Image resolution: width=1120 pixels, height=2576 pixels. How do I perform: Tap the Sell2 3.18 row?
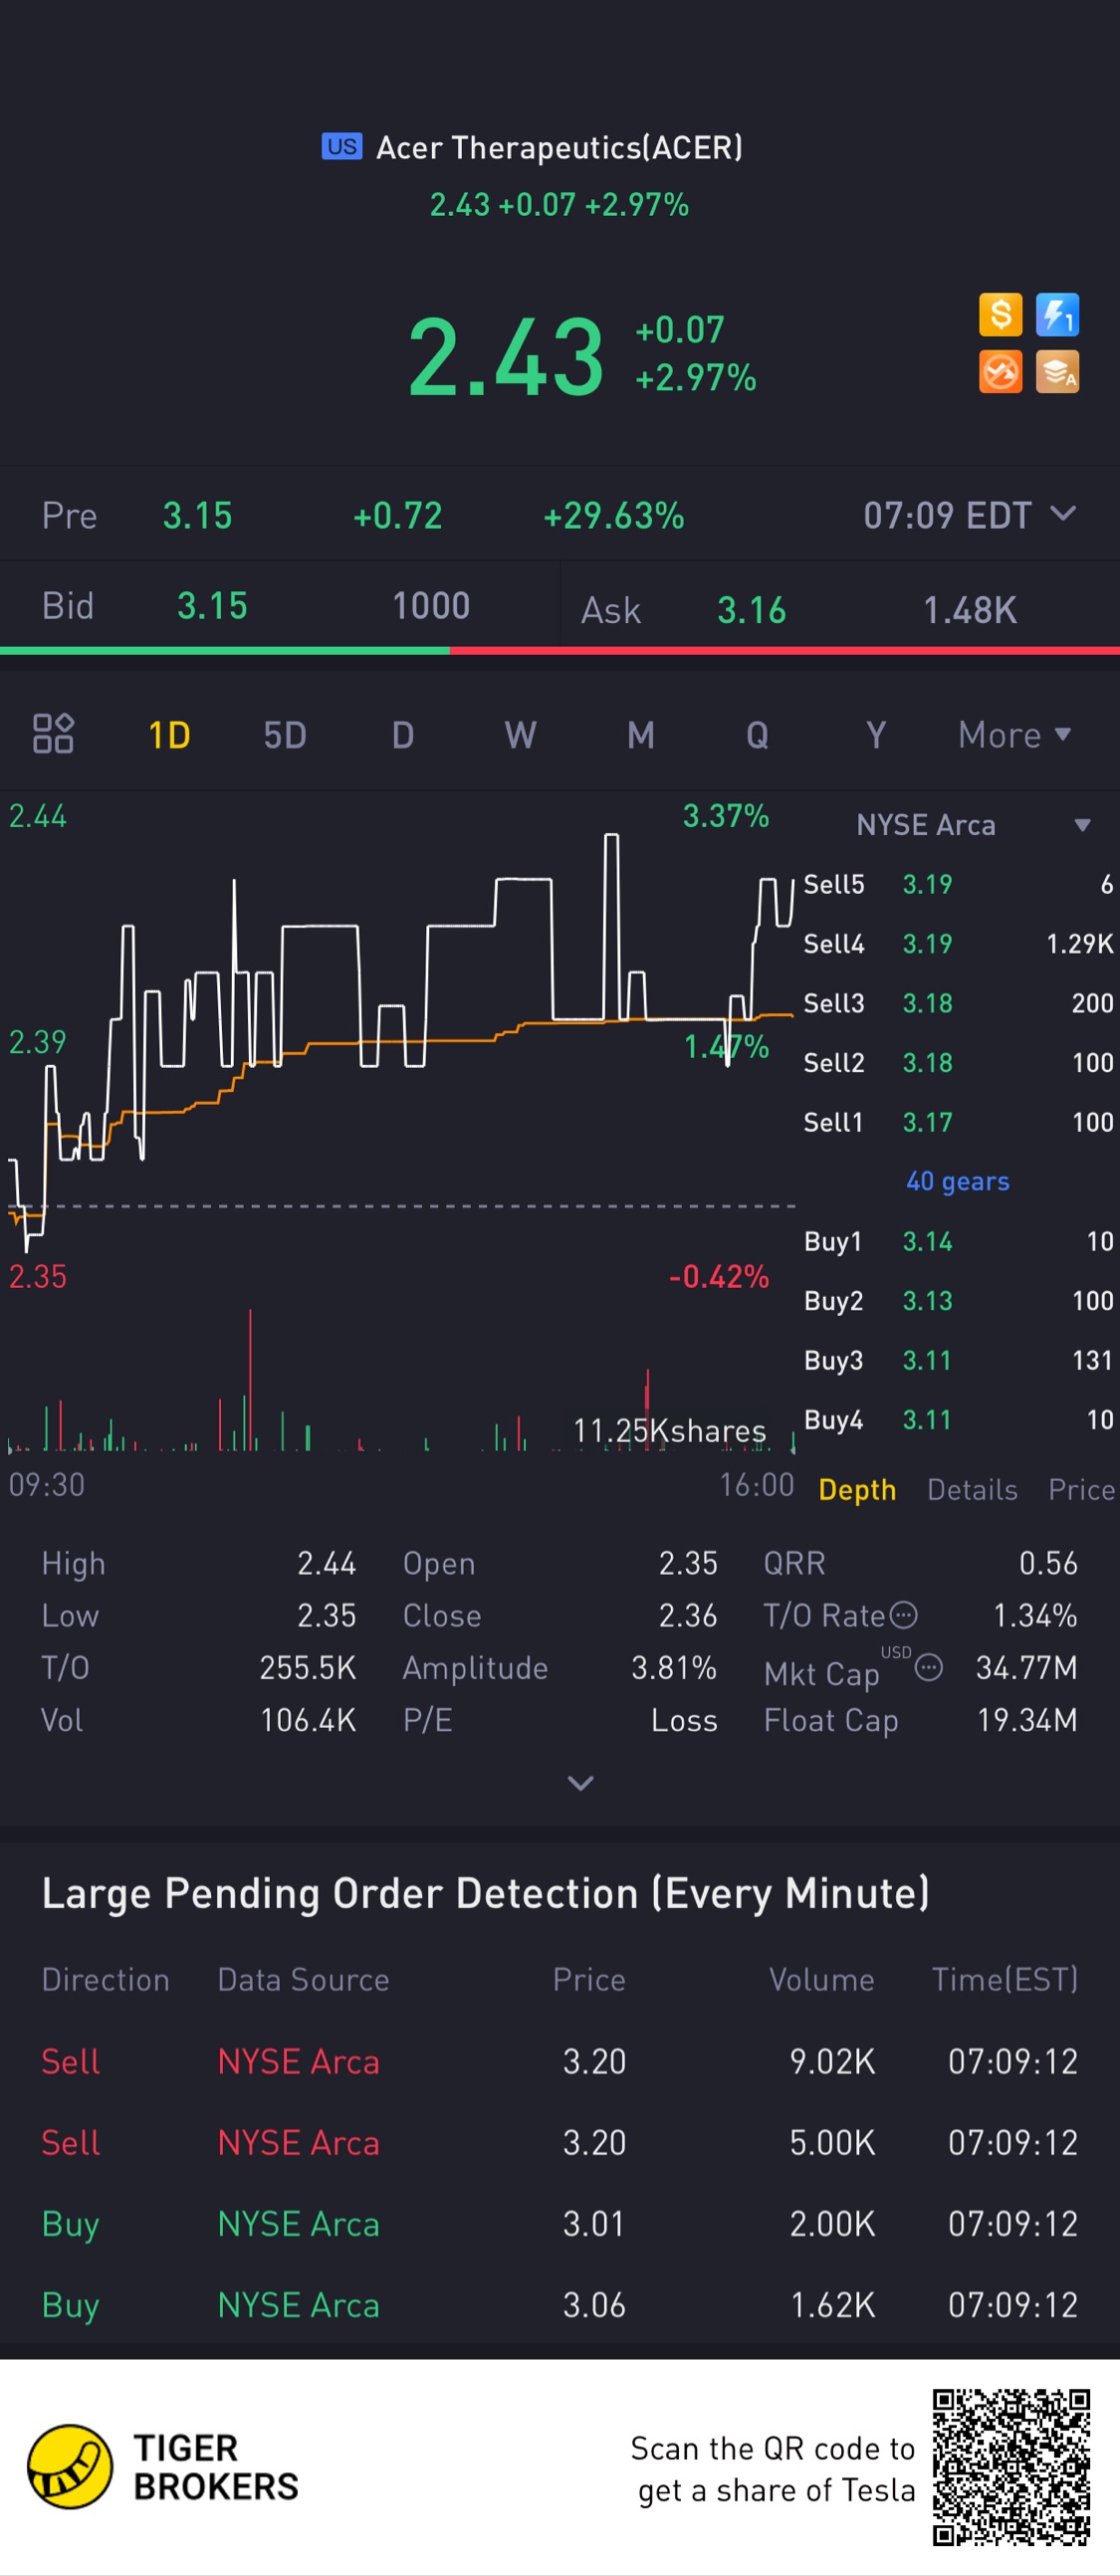click(958, 1062)
